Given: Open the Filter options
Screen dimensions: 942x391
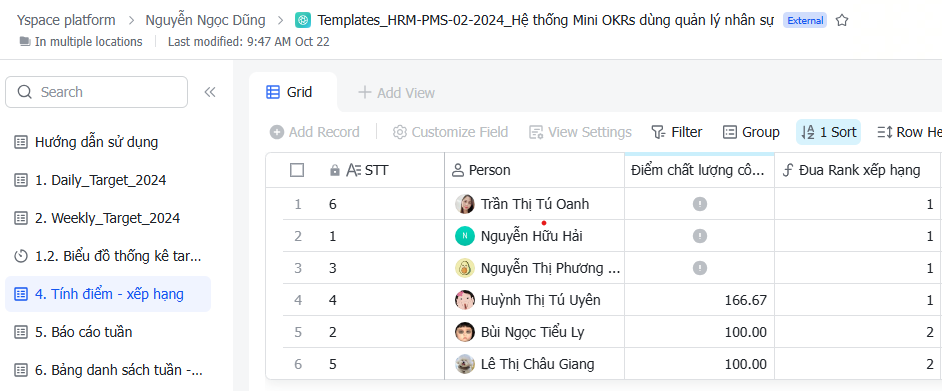Looking at the screenshot, I should tap(676, 132).
